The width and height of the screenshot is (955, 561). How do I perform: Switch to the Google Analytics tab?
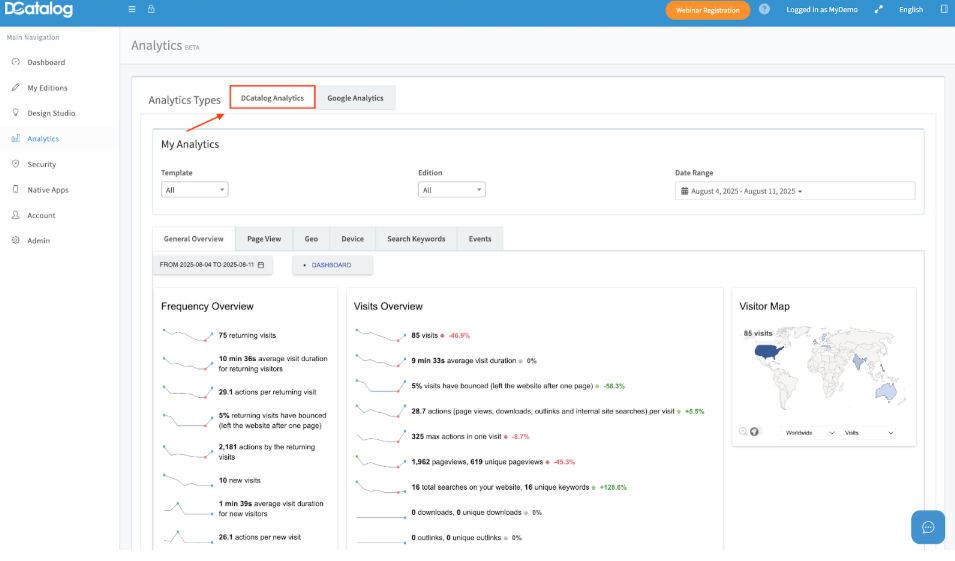point(355,98)
